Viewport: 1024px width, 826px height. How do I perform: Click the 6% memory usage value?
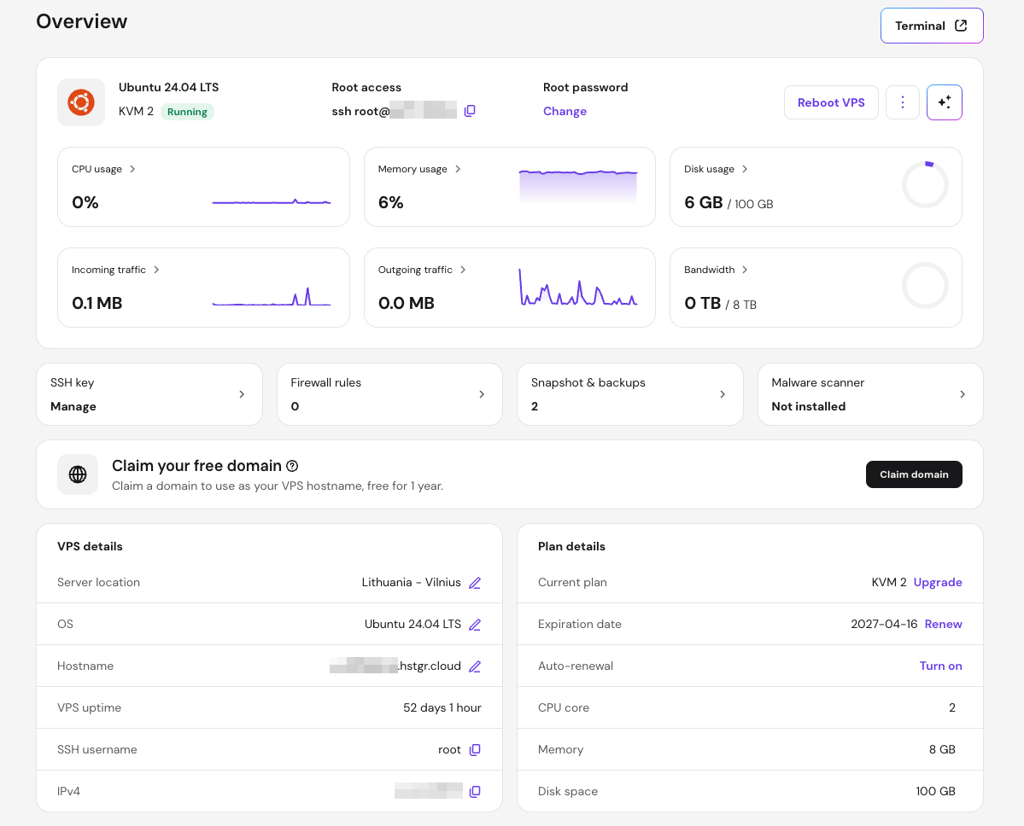tap(391, 202)
